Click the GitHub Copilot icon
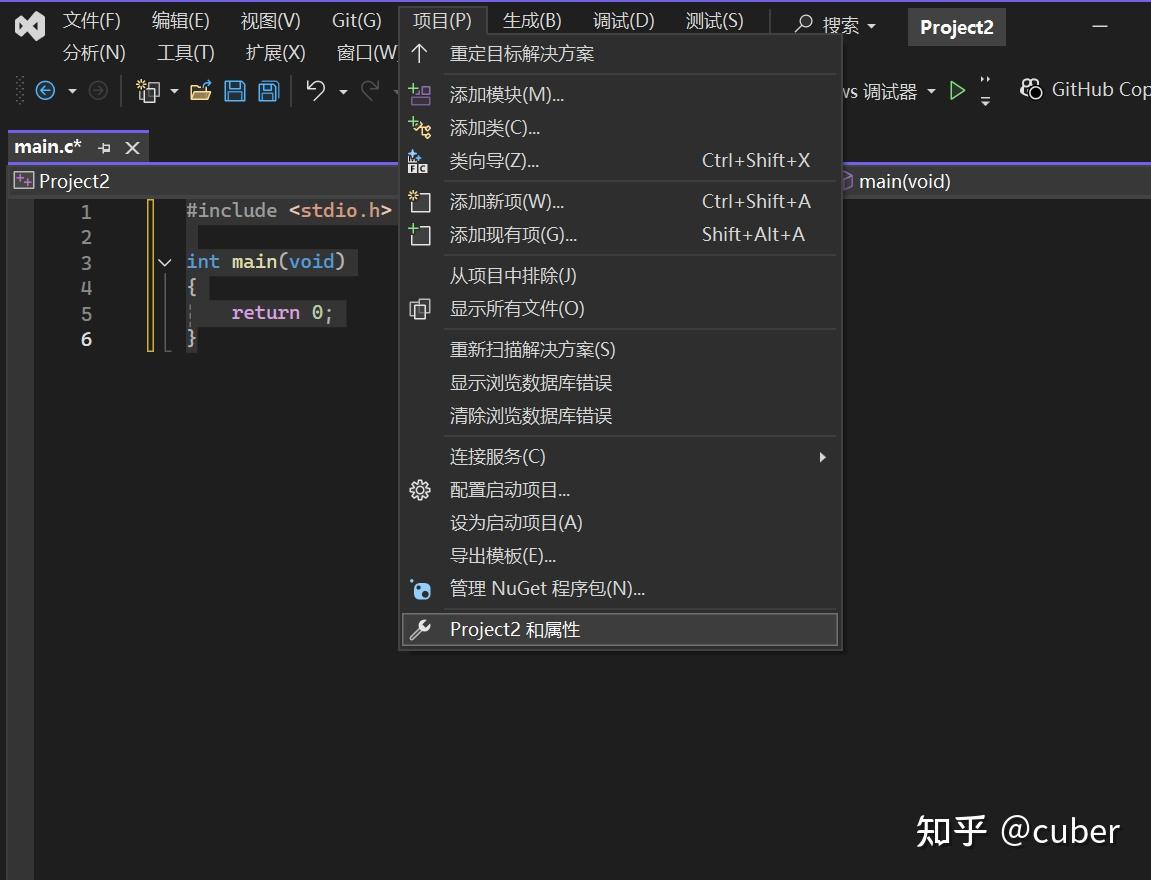Screen dimensions: 1151x880 click(1031, 90)
